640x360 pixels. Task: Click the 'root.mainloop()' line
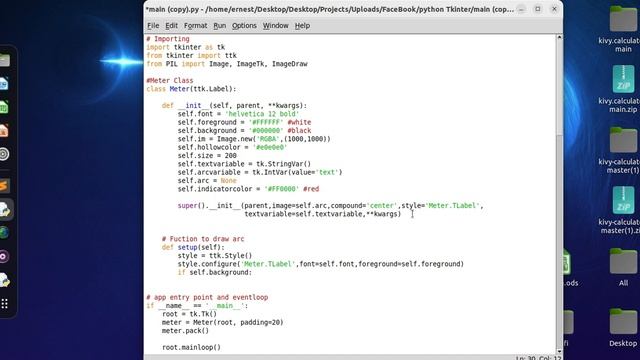click(x=191, y=347)
